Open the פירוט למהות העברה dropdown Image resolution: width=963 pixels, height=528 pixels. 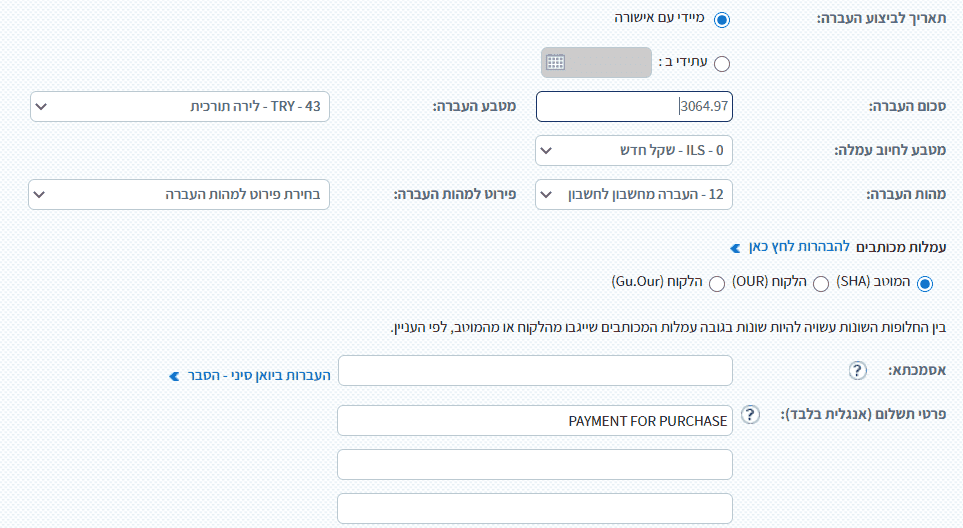(x=180, y=194)
